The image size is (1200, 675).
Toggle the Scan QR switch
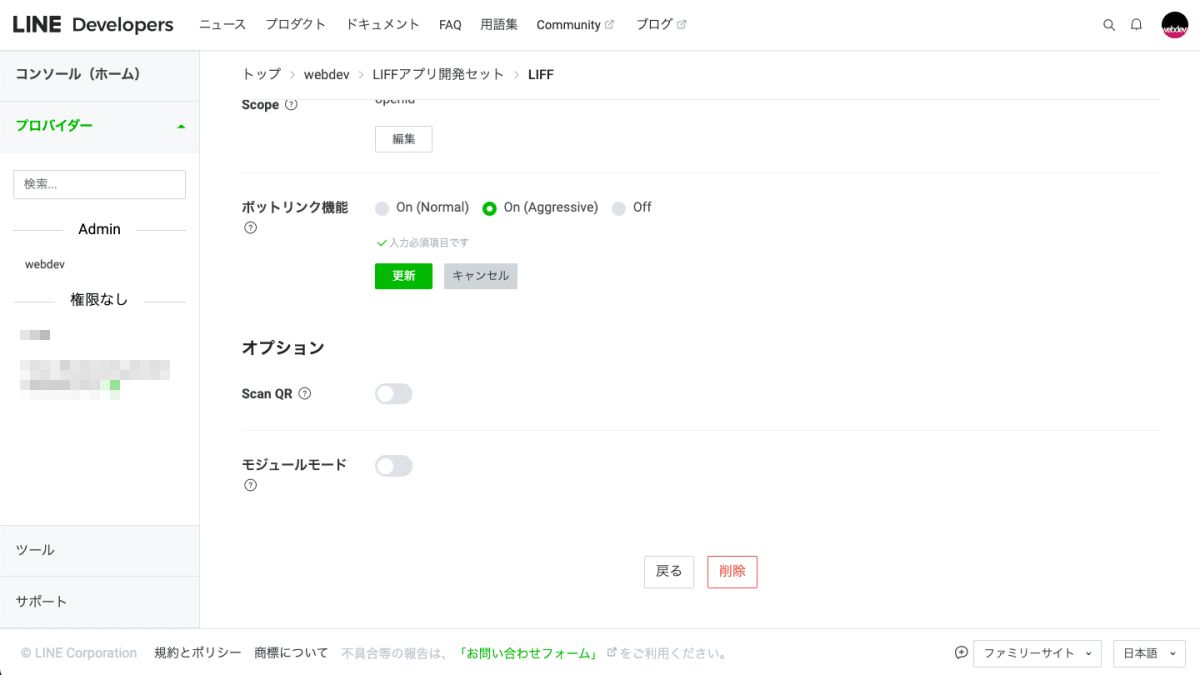[394, 394]
